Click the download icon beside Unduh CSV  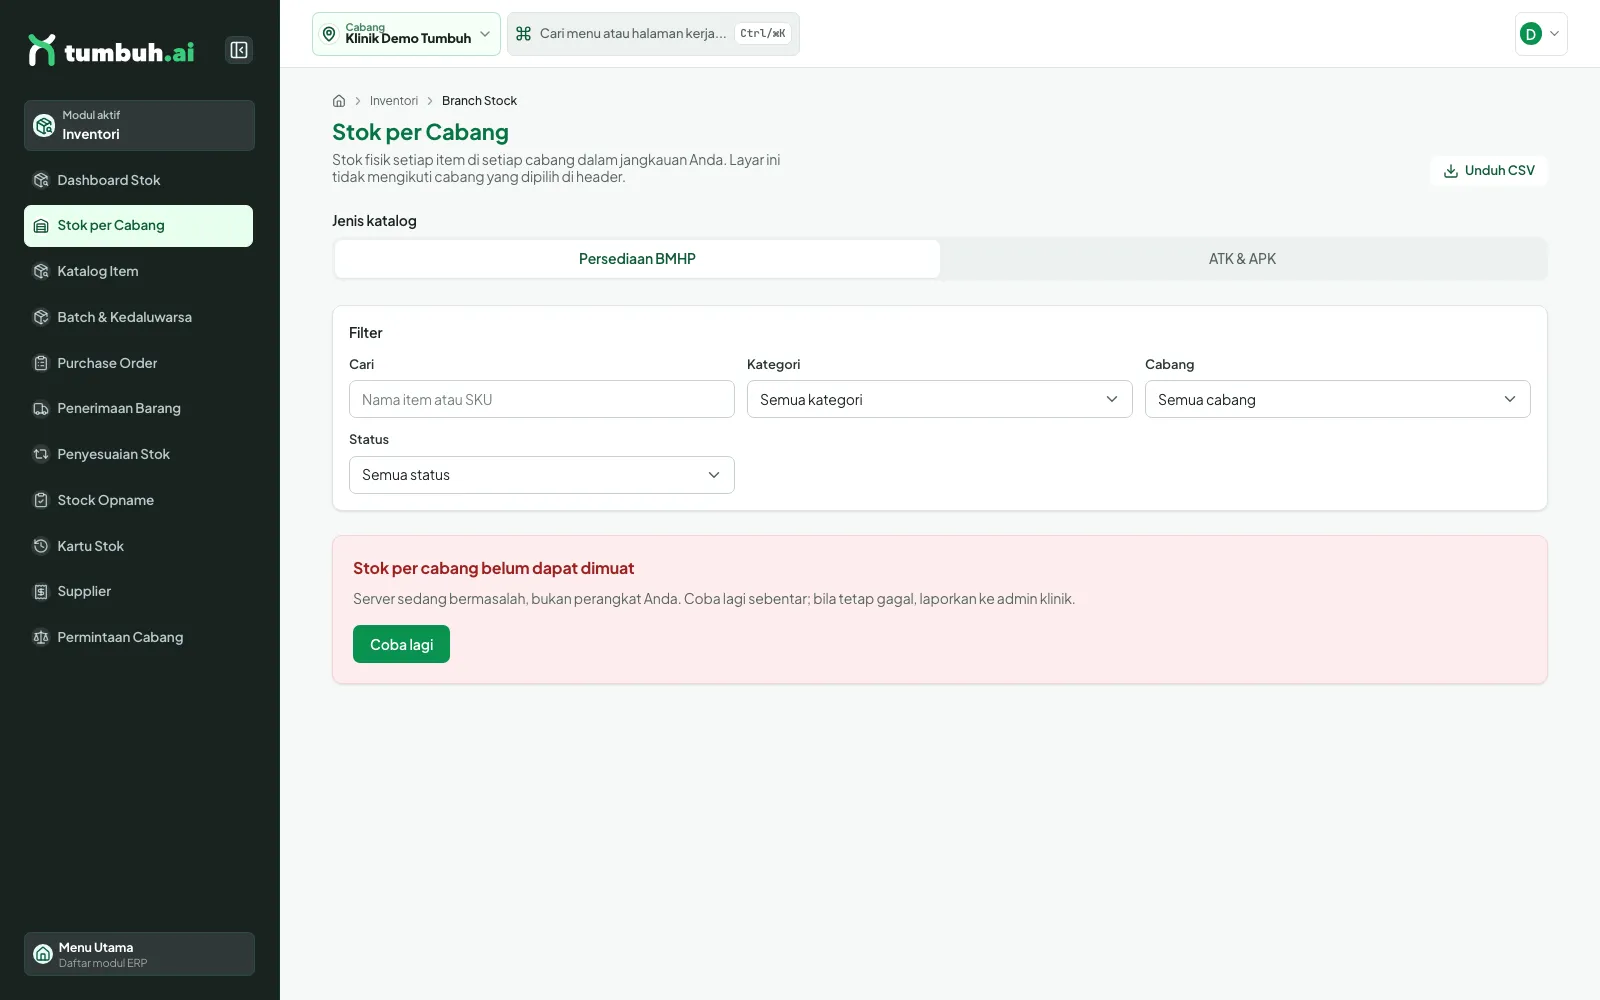coord(1451,171)
